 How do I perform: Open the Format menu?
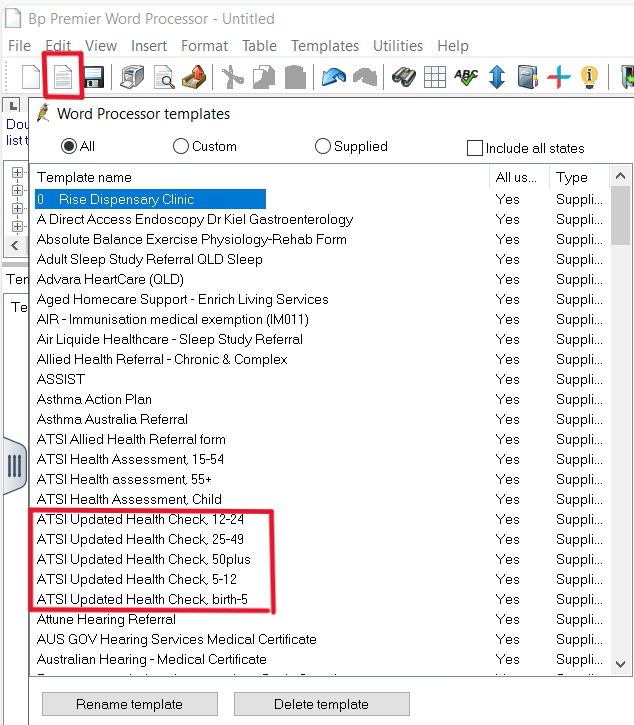[204, 46]
